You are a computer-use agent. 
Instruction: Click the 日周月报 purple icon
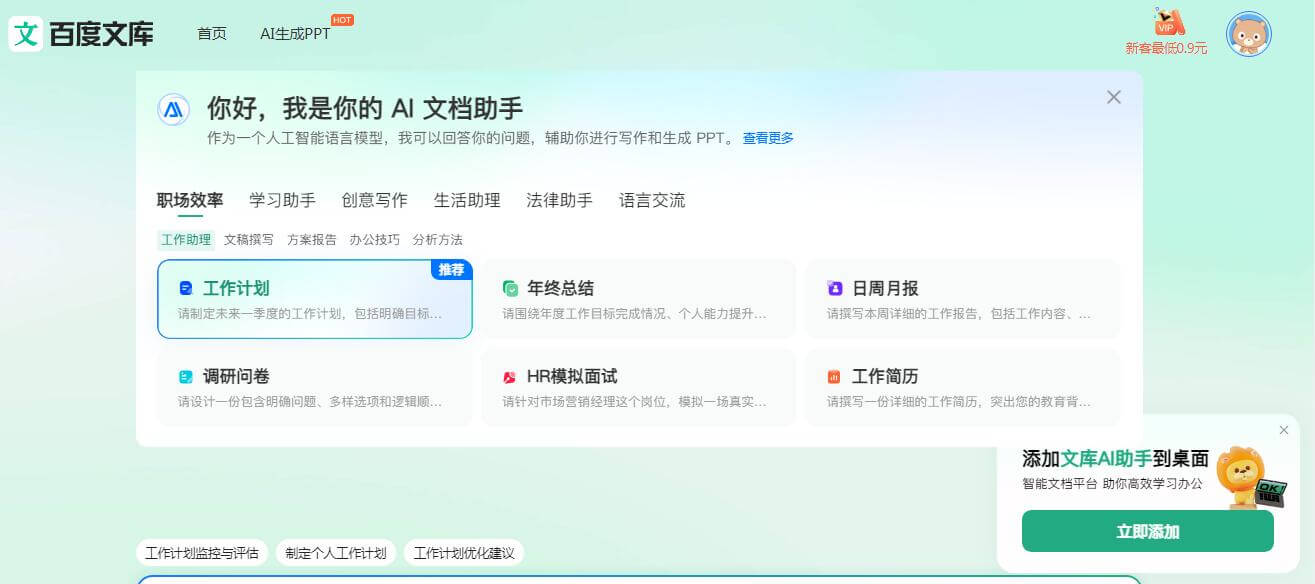(x=834, y=287)
